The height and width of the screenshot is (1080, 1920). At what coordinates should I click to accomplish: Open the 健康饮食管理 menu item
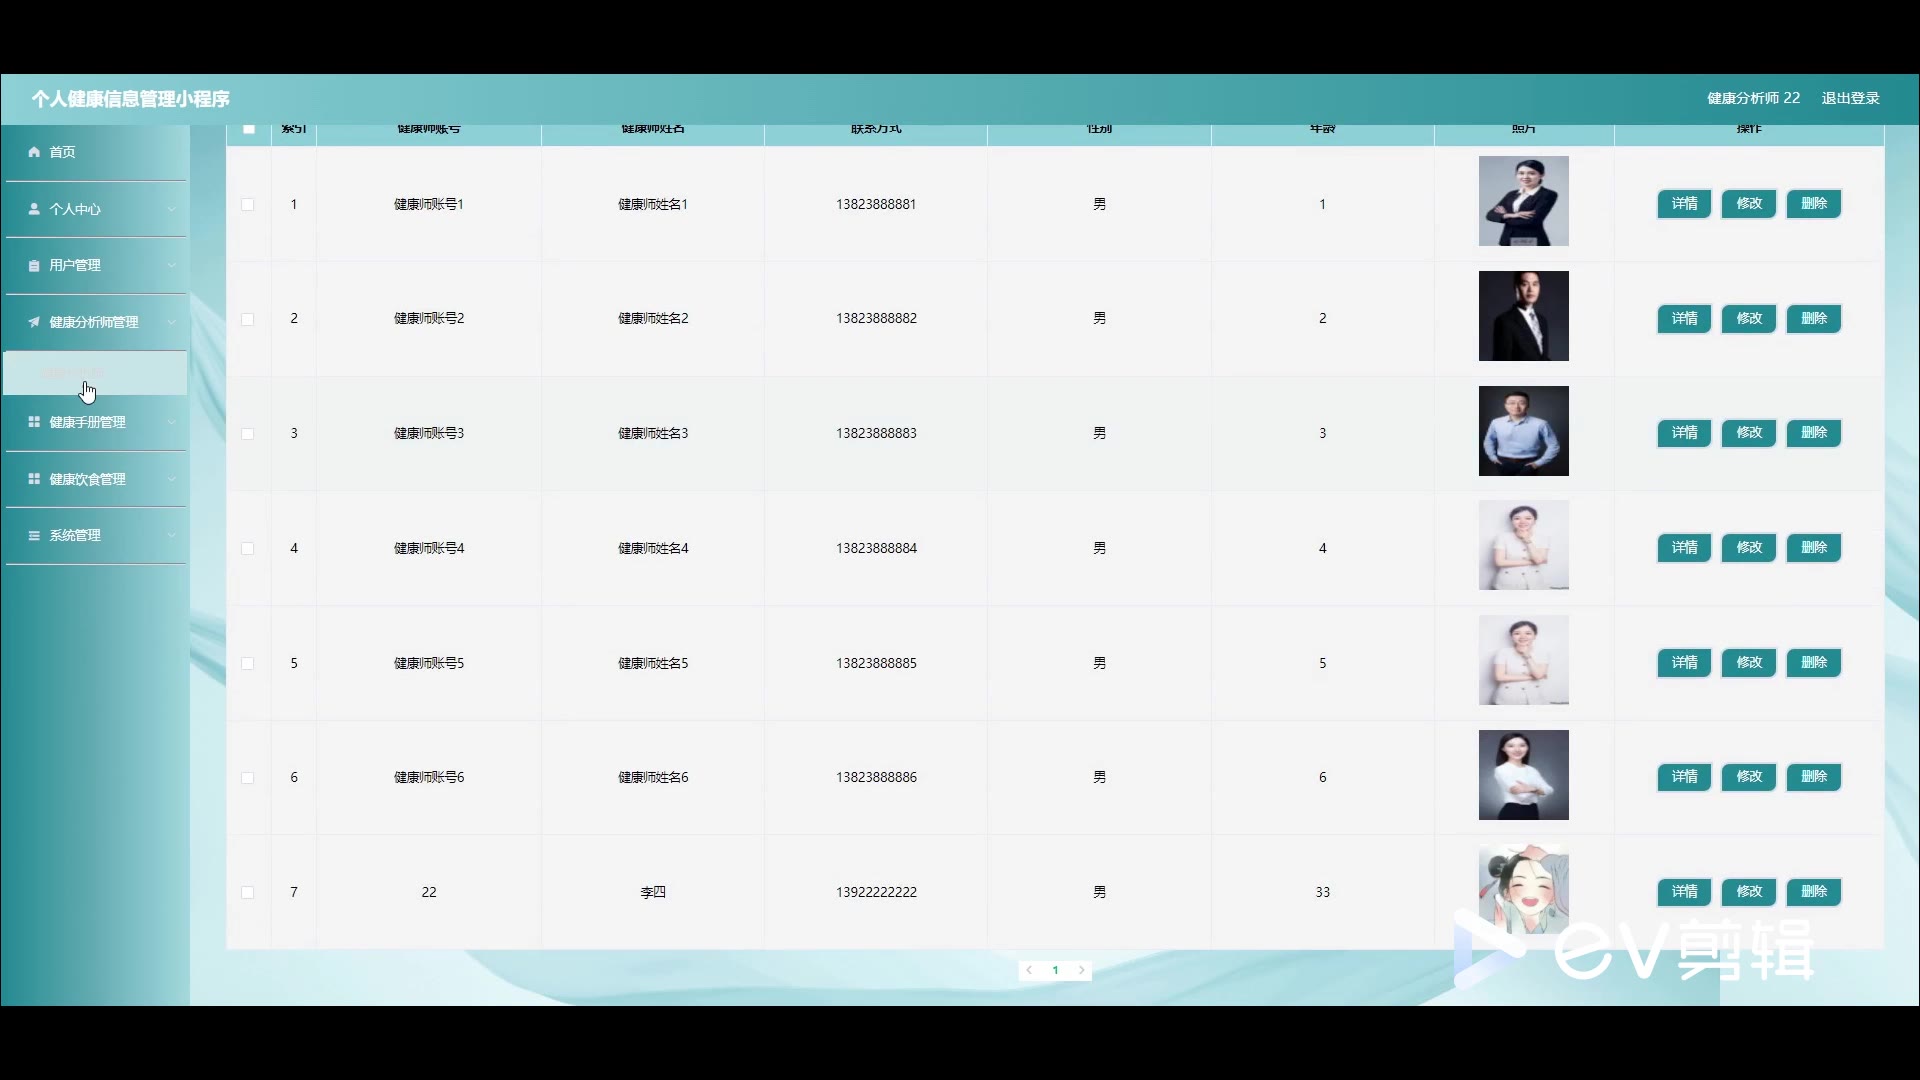pos(88,479)
